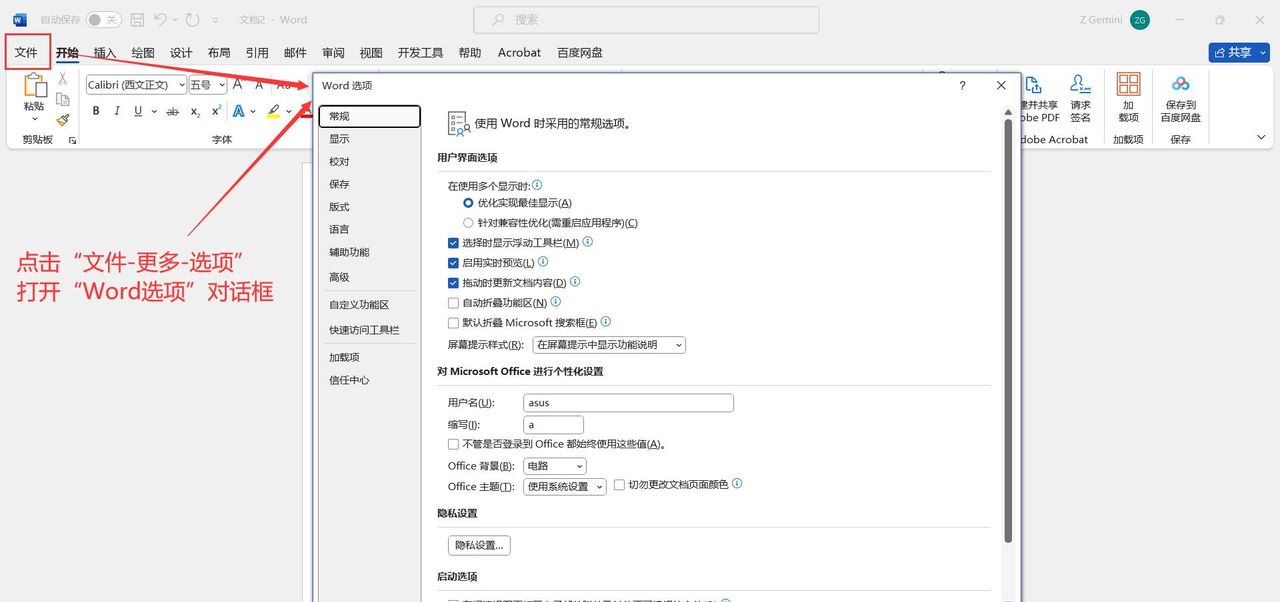The width and height of the screenshot is (1280, 602).
Task: Open the 文件 (File) menu
Action: pos(27,52)
